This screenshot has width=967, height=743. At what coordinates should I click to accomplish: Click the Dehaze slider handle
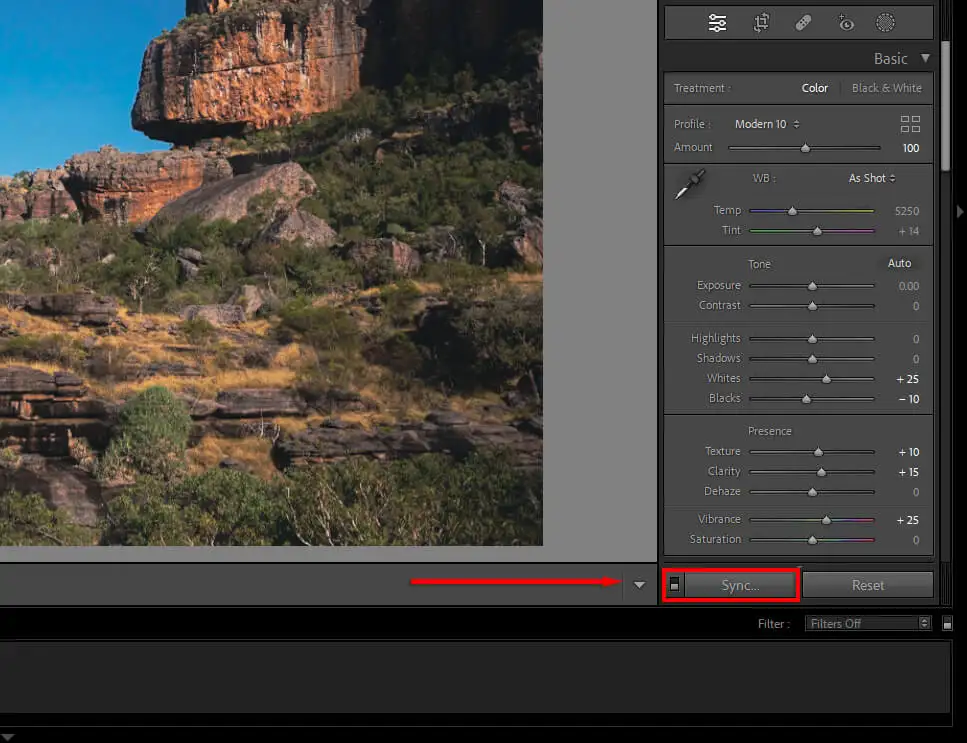pos(812,492)
